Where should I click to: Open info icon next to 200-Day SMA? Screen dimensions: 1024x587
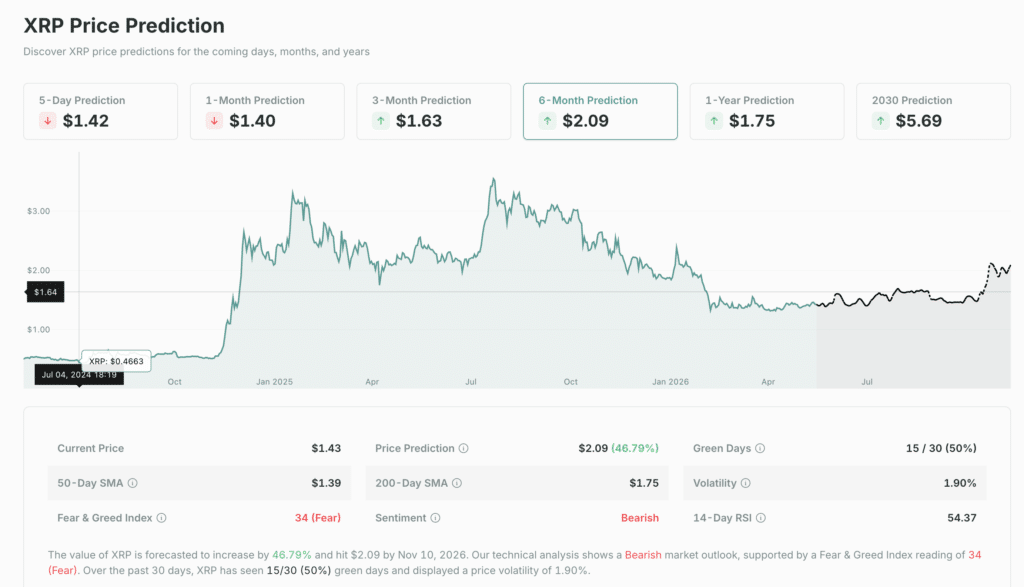(x=457, y=483)
